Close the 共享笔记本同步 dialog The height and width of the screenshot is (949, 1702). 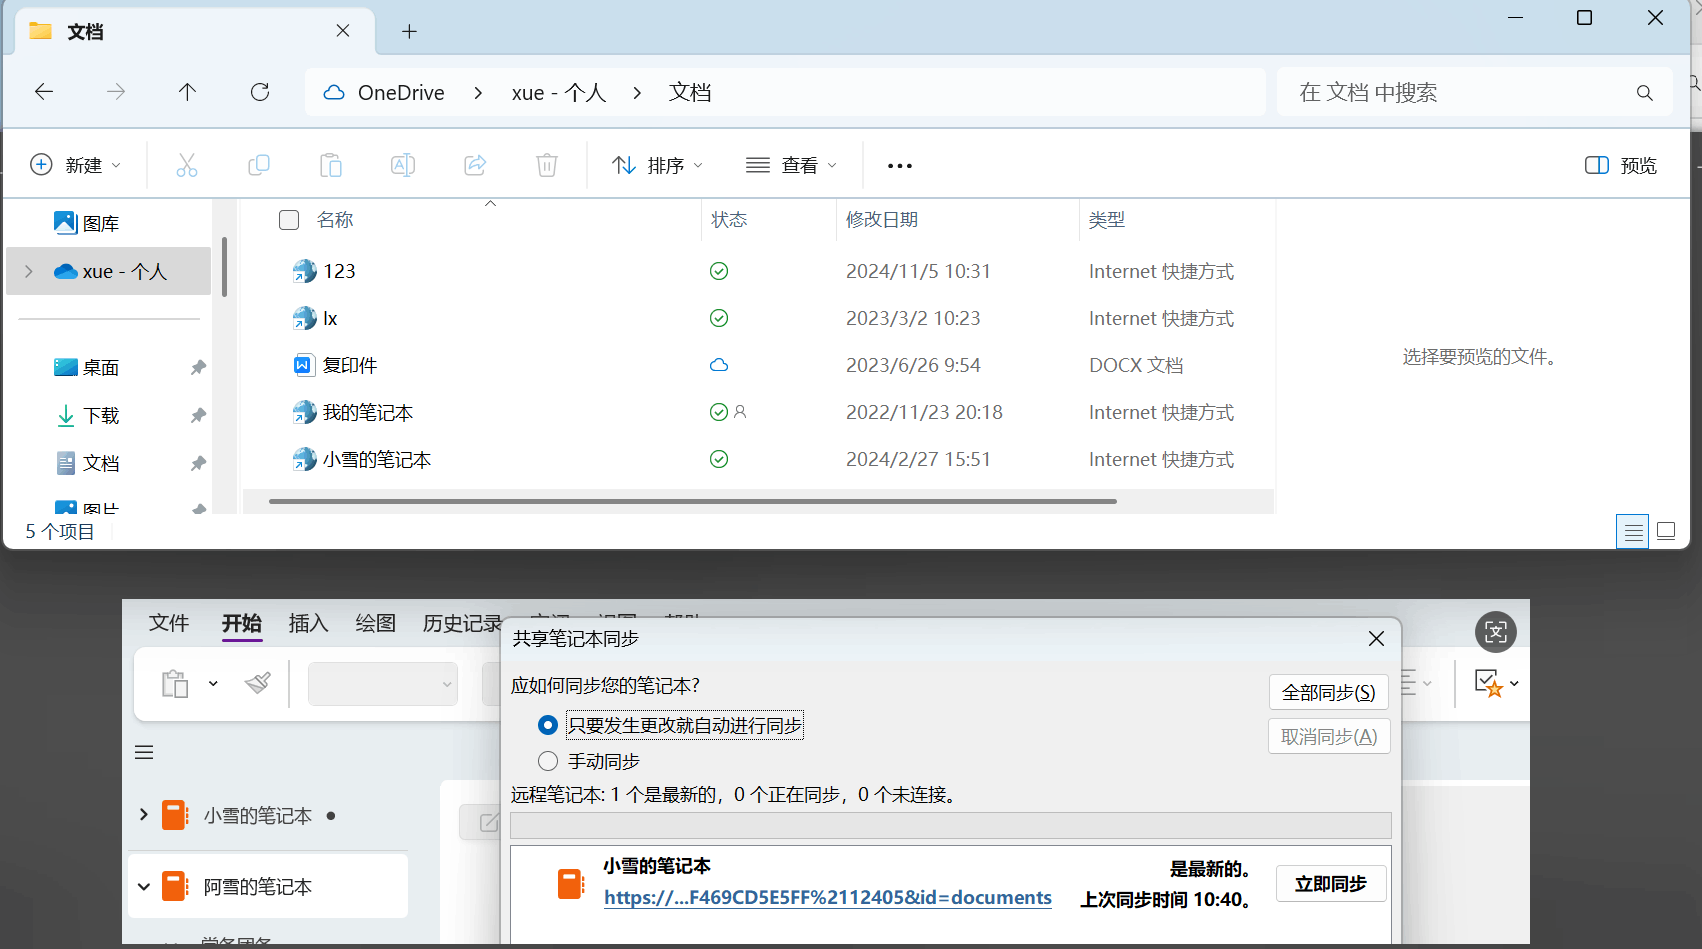click(x=1376, y=638)
